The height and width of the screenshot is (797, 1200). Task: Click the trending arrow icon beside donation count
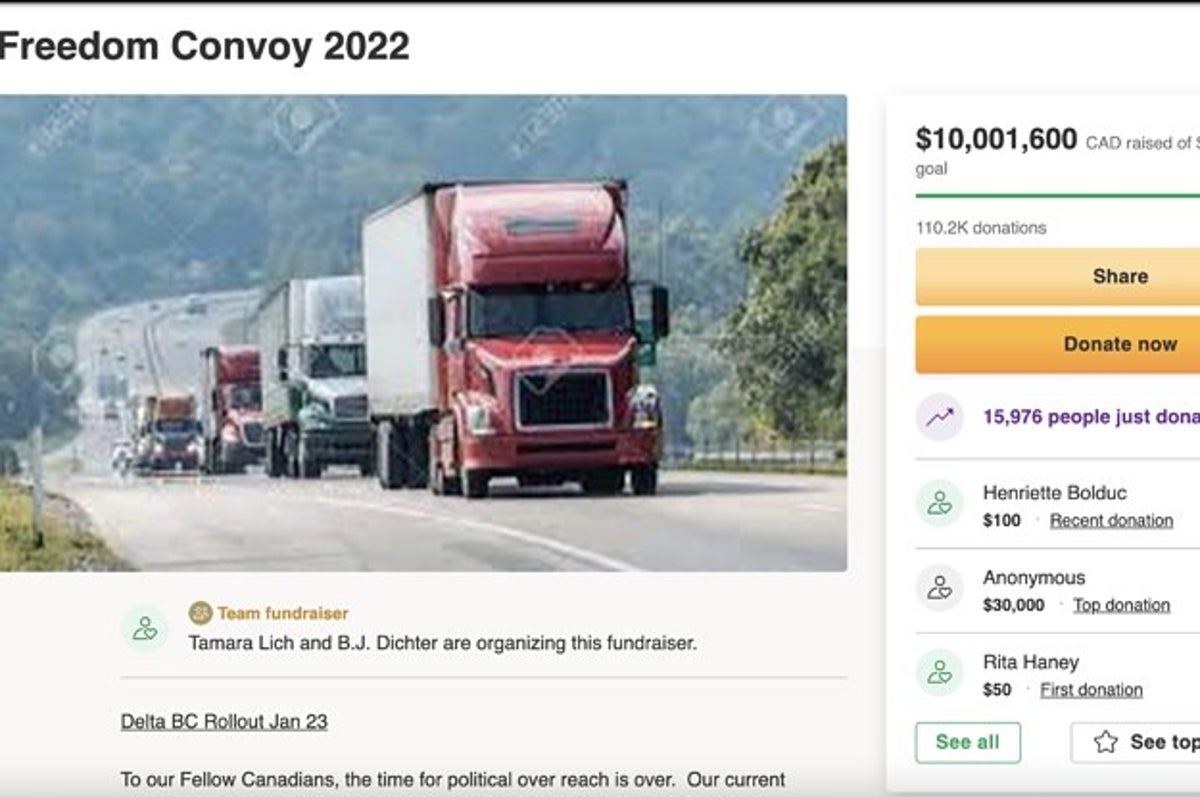(x=941, y=417)
